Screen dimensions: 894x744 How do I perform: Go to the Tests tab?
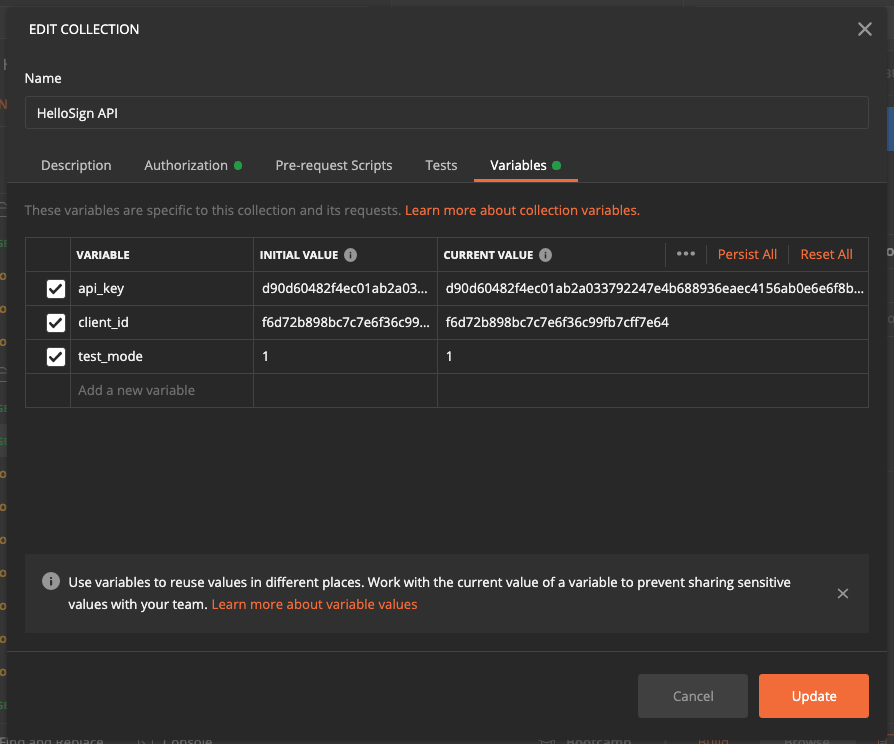click(441, 165)
